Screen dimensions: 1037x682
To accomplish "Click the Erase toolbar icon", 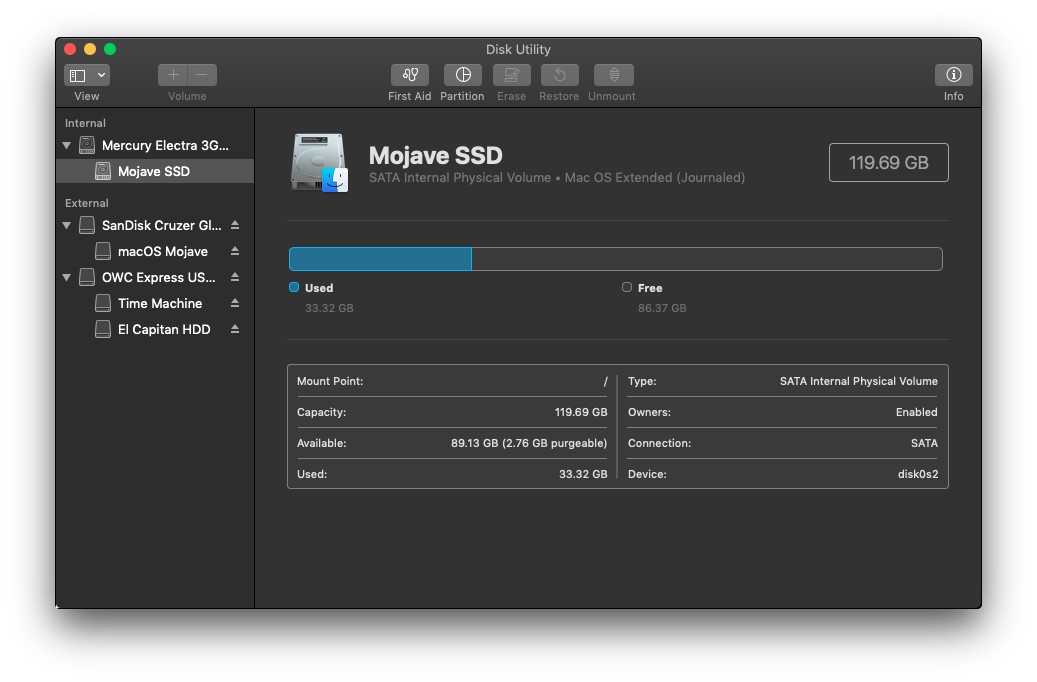I will (511, 75).
